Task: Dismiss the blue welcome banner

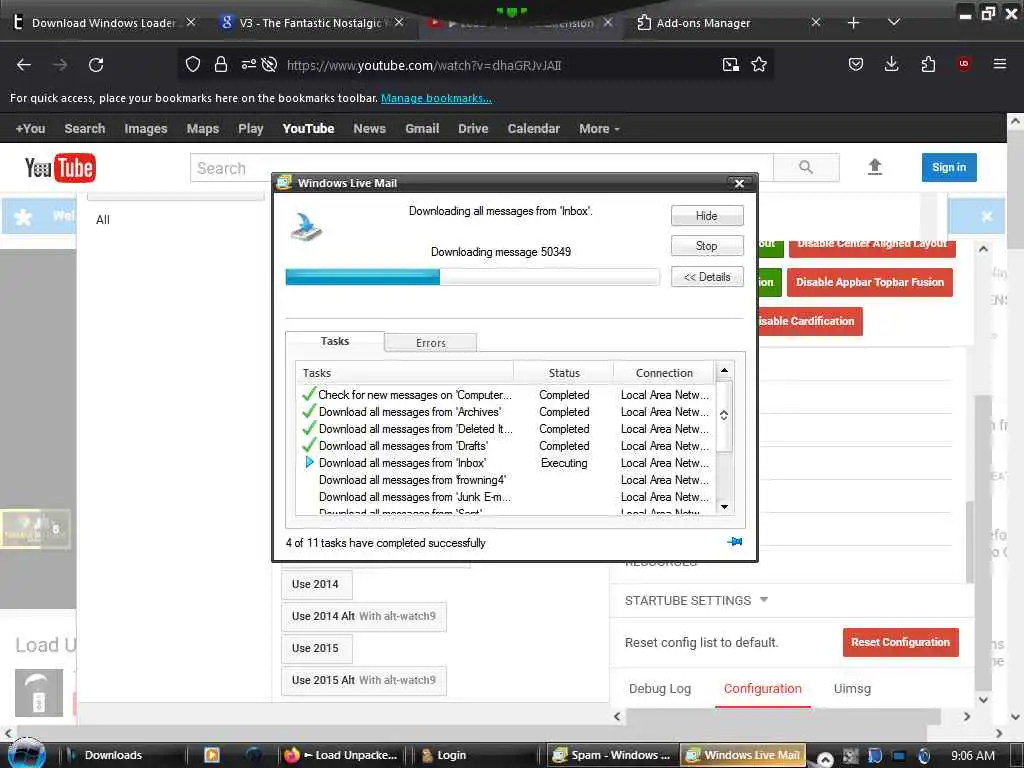Action: click(x=987, y=216)
